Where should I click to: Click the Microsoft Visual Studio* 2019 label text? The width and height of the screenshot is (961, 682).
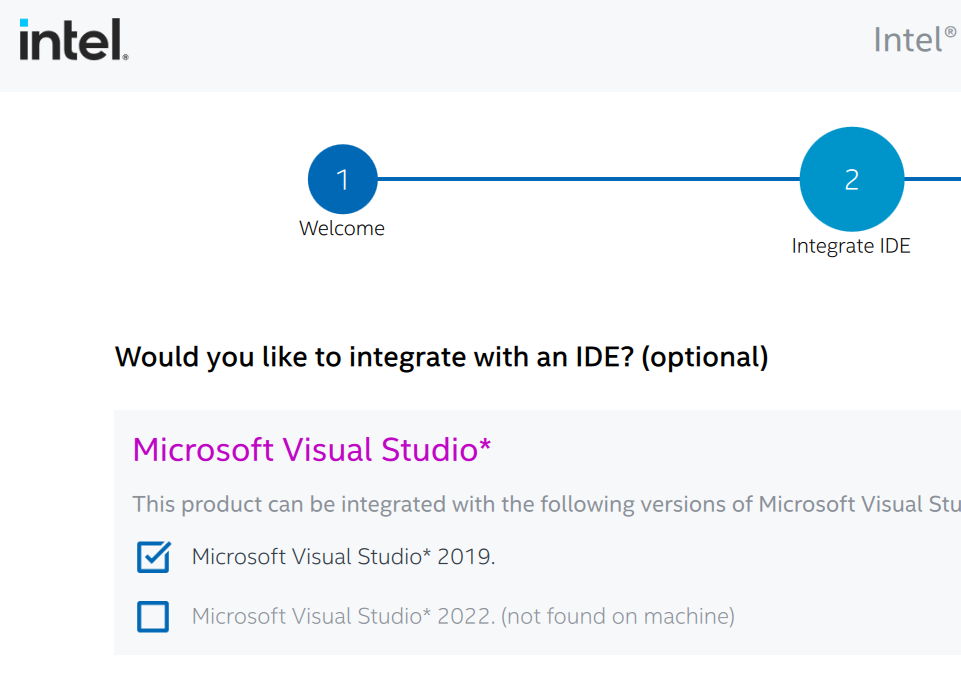click(343, 557)
